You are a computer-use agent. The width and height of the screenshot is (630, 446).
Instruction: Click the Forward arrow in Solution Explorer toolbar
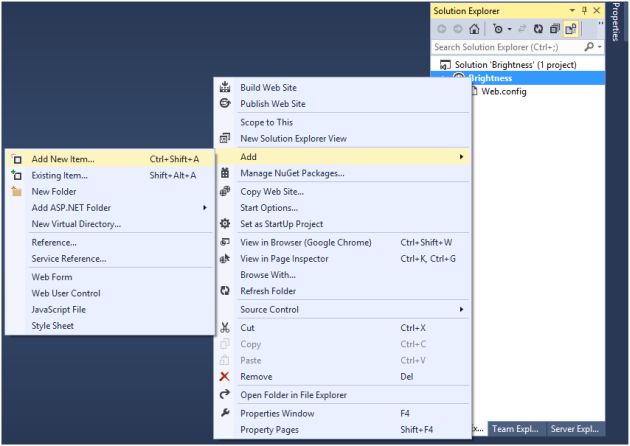coord(458,29)
